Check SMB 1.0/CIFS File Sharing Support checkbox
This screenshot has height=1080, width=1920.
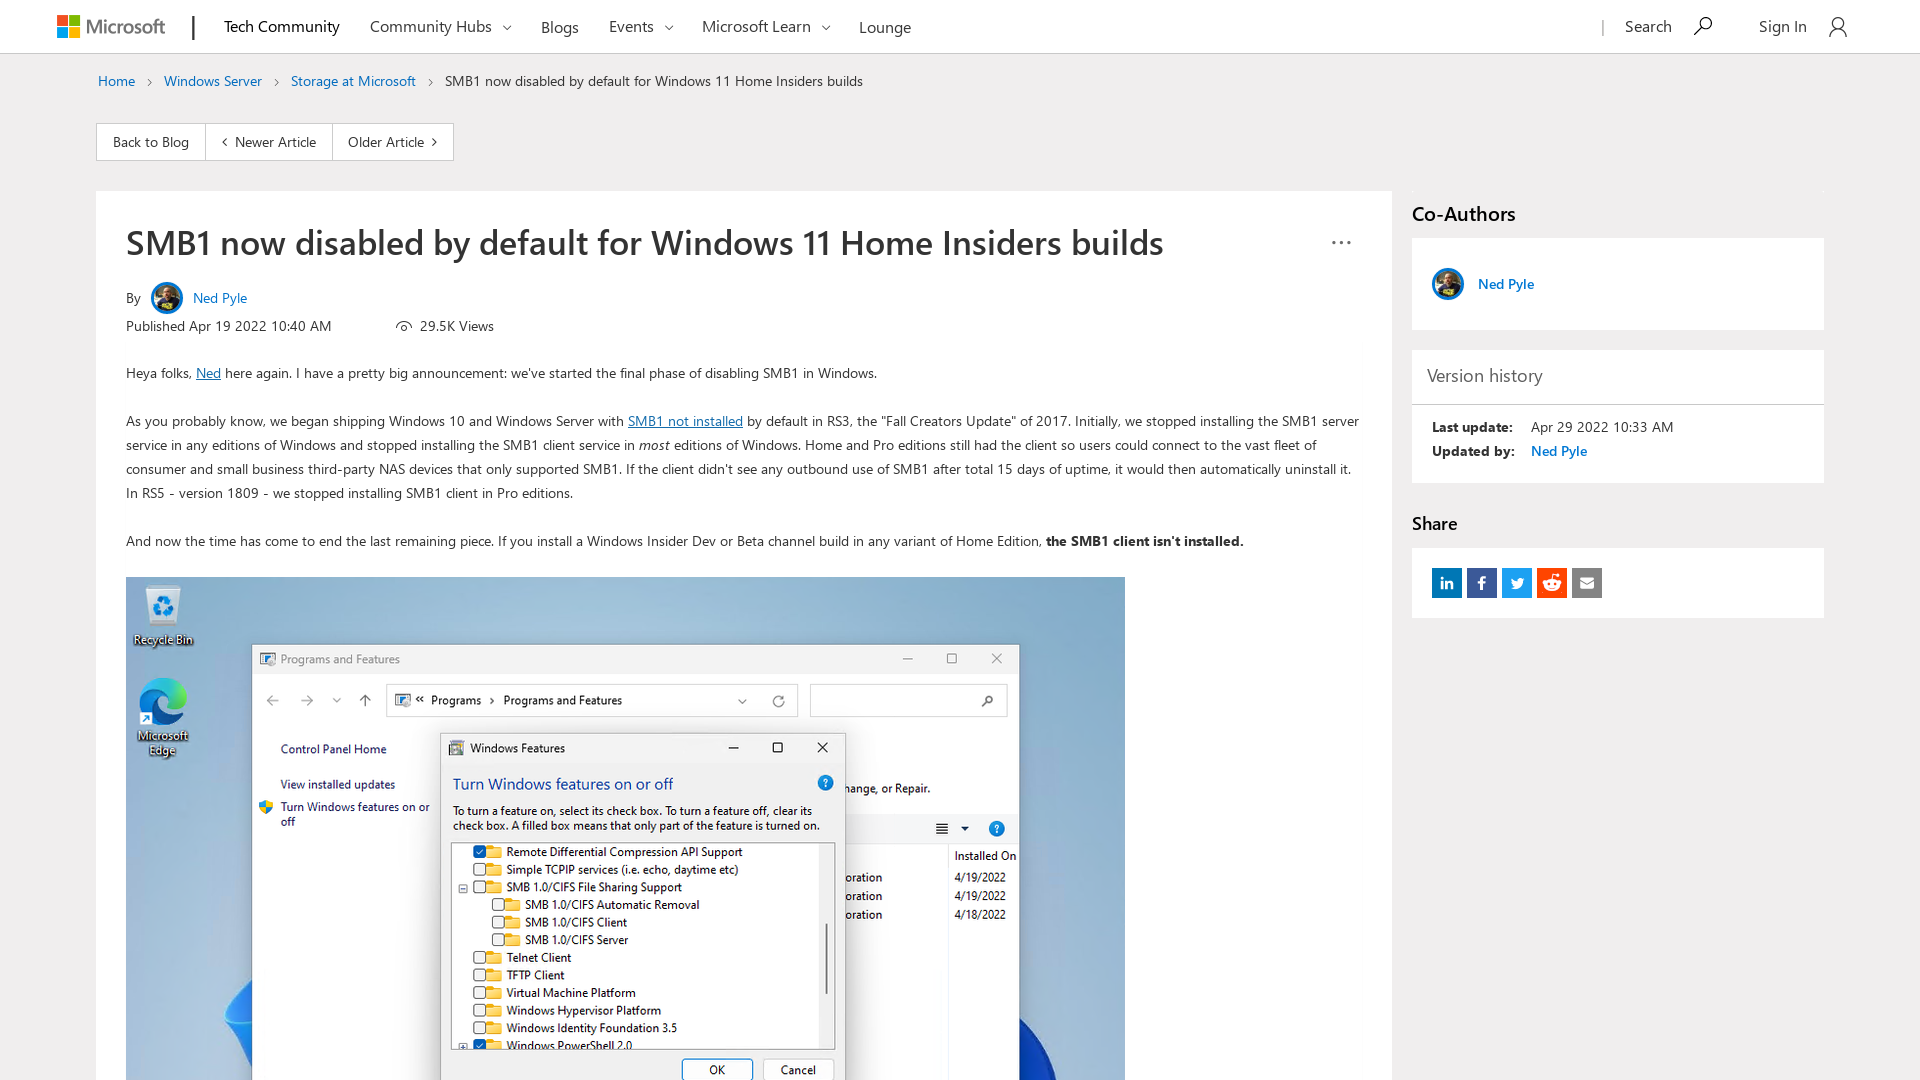480,887
